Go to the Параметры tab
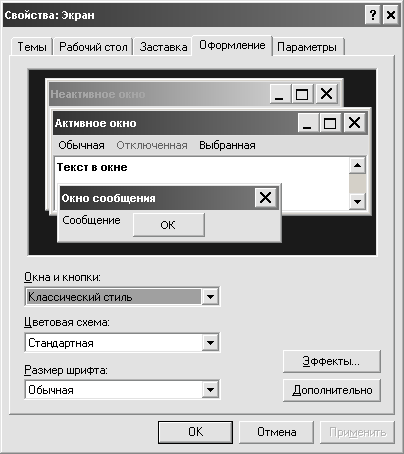This screenshot has height=454, width=404. 307,47
